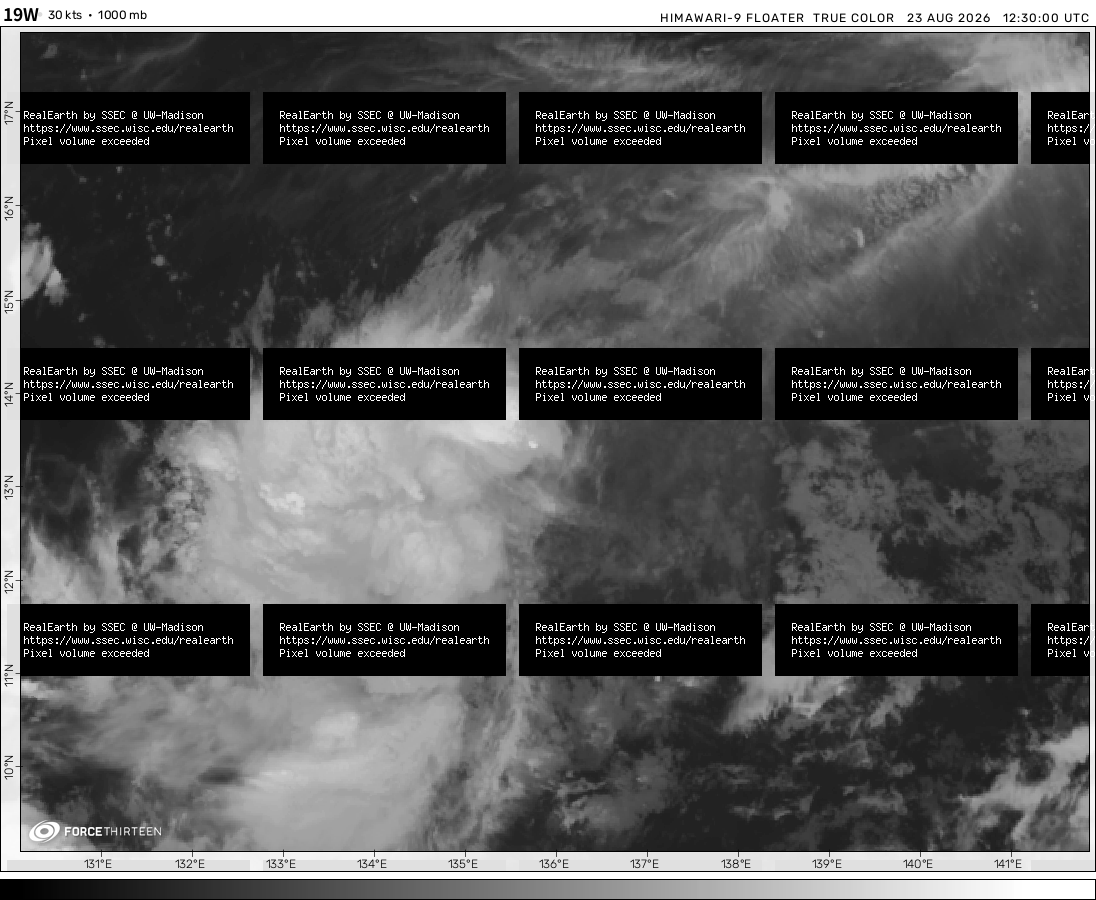
Task: Click the 131°E longitude label
Action: coord(98,864)
